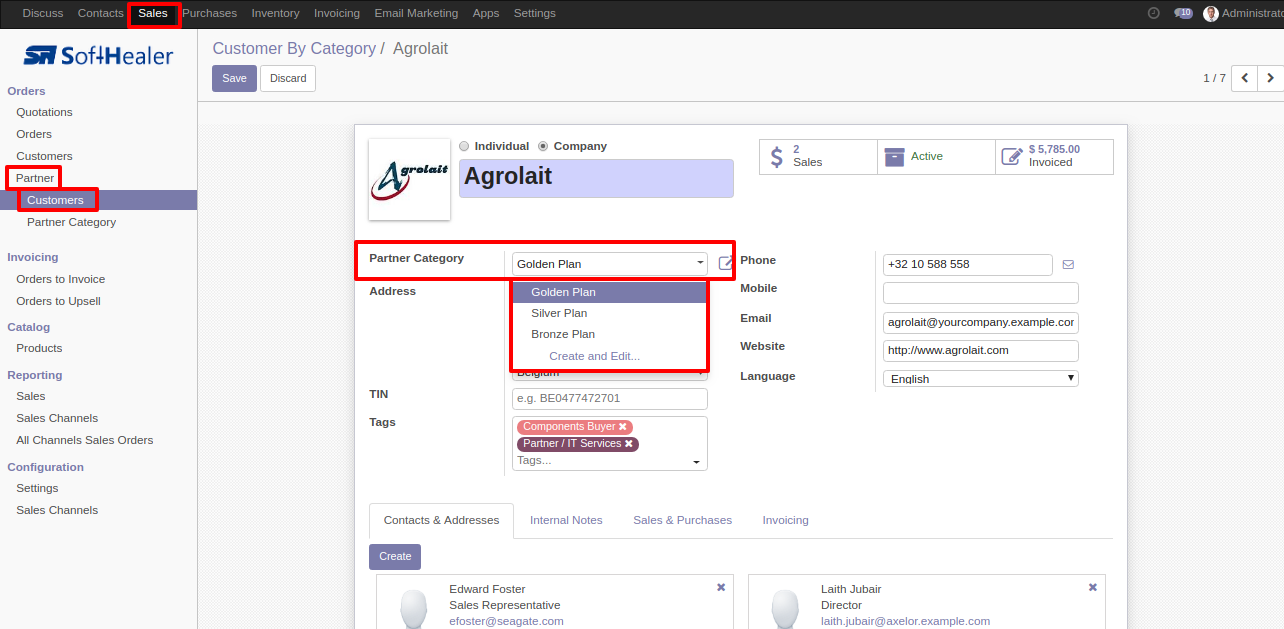
Task: Click the Agrolait name field
Action: (596, 178)
